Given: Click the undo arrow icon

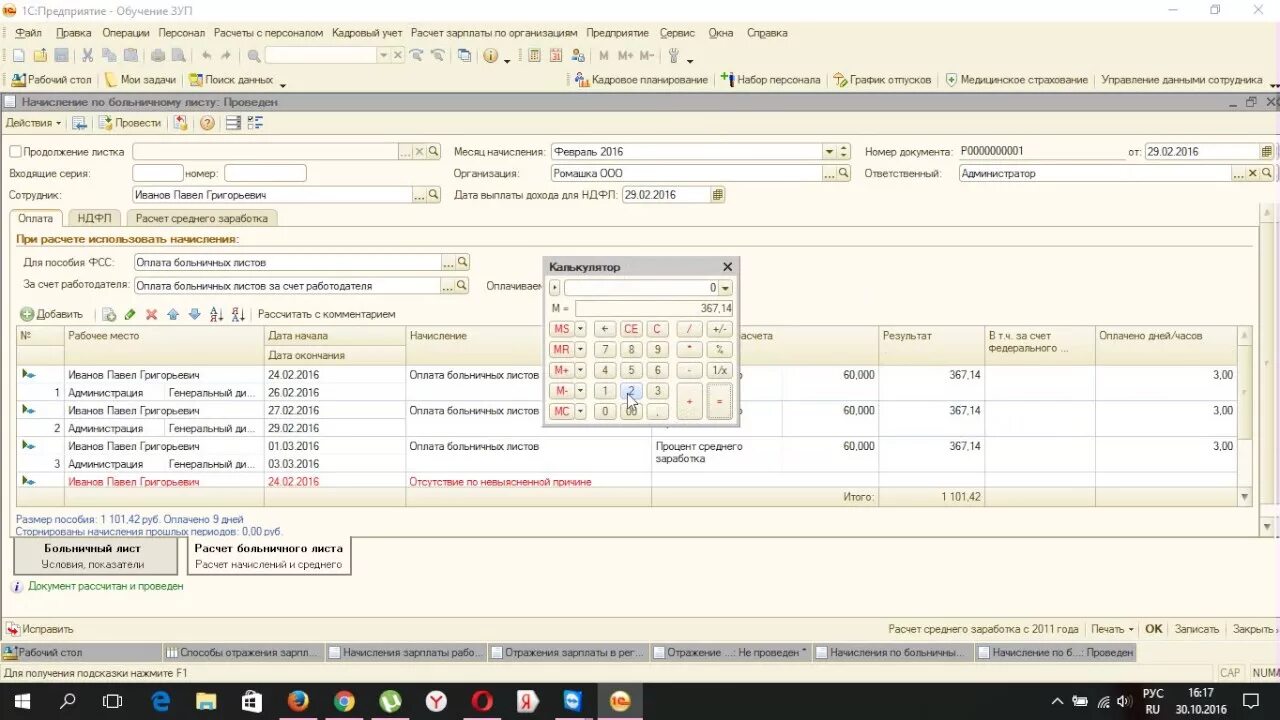Looking at the screenshot, I should (x=206, y=56).
